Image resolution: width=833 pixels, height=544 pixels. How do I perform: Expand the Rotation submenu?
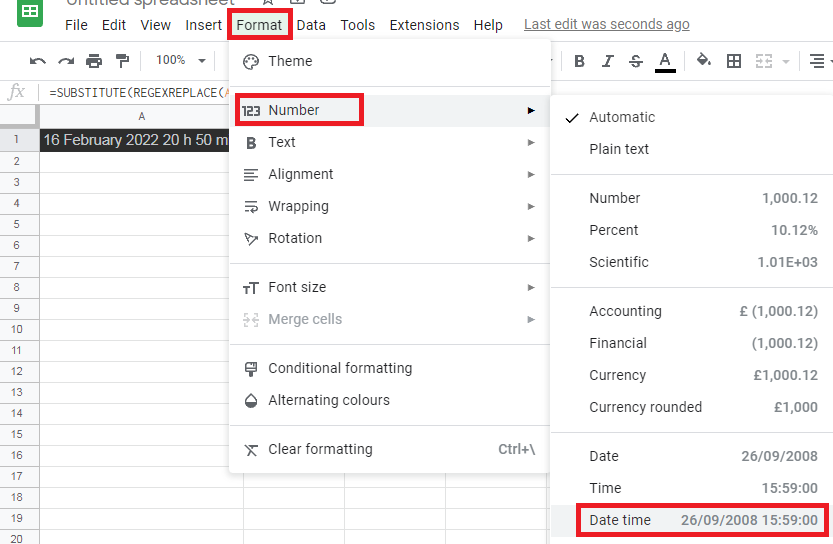(x=389, y=238)
